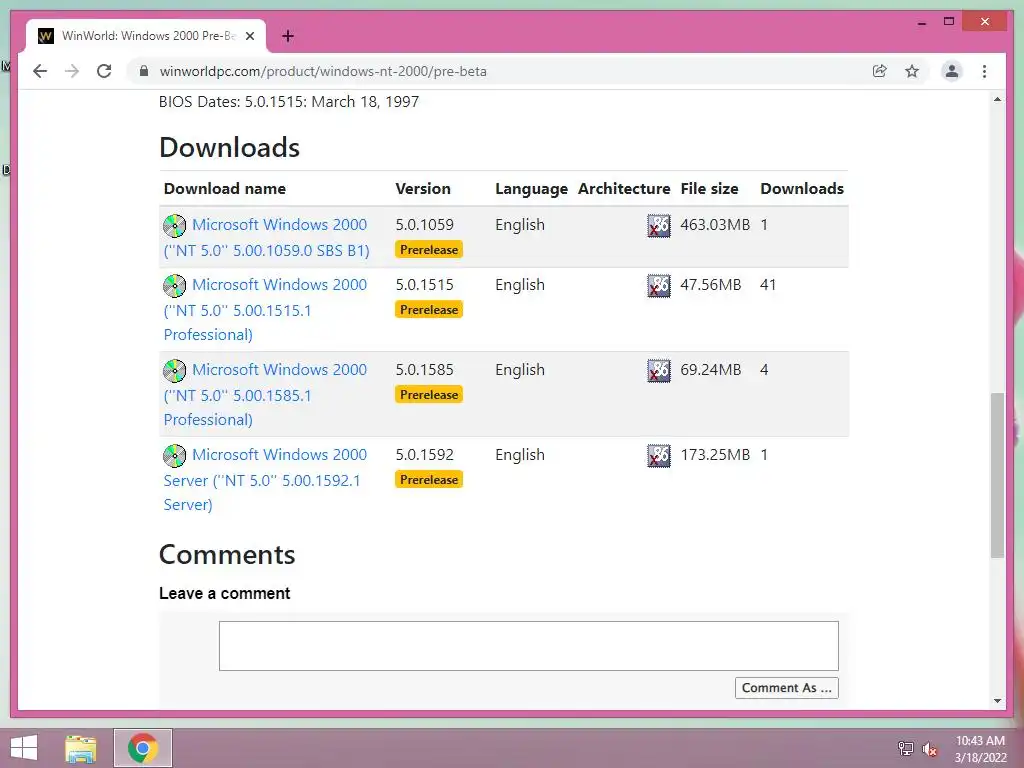The width and height of the screenshot is (1024, 768).
Task: Share this page using the share icon
Action: coord(880,71)
